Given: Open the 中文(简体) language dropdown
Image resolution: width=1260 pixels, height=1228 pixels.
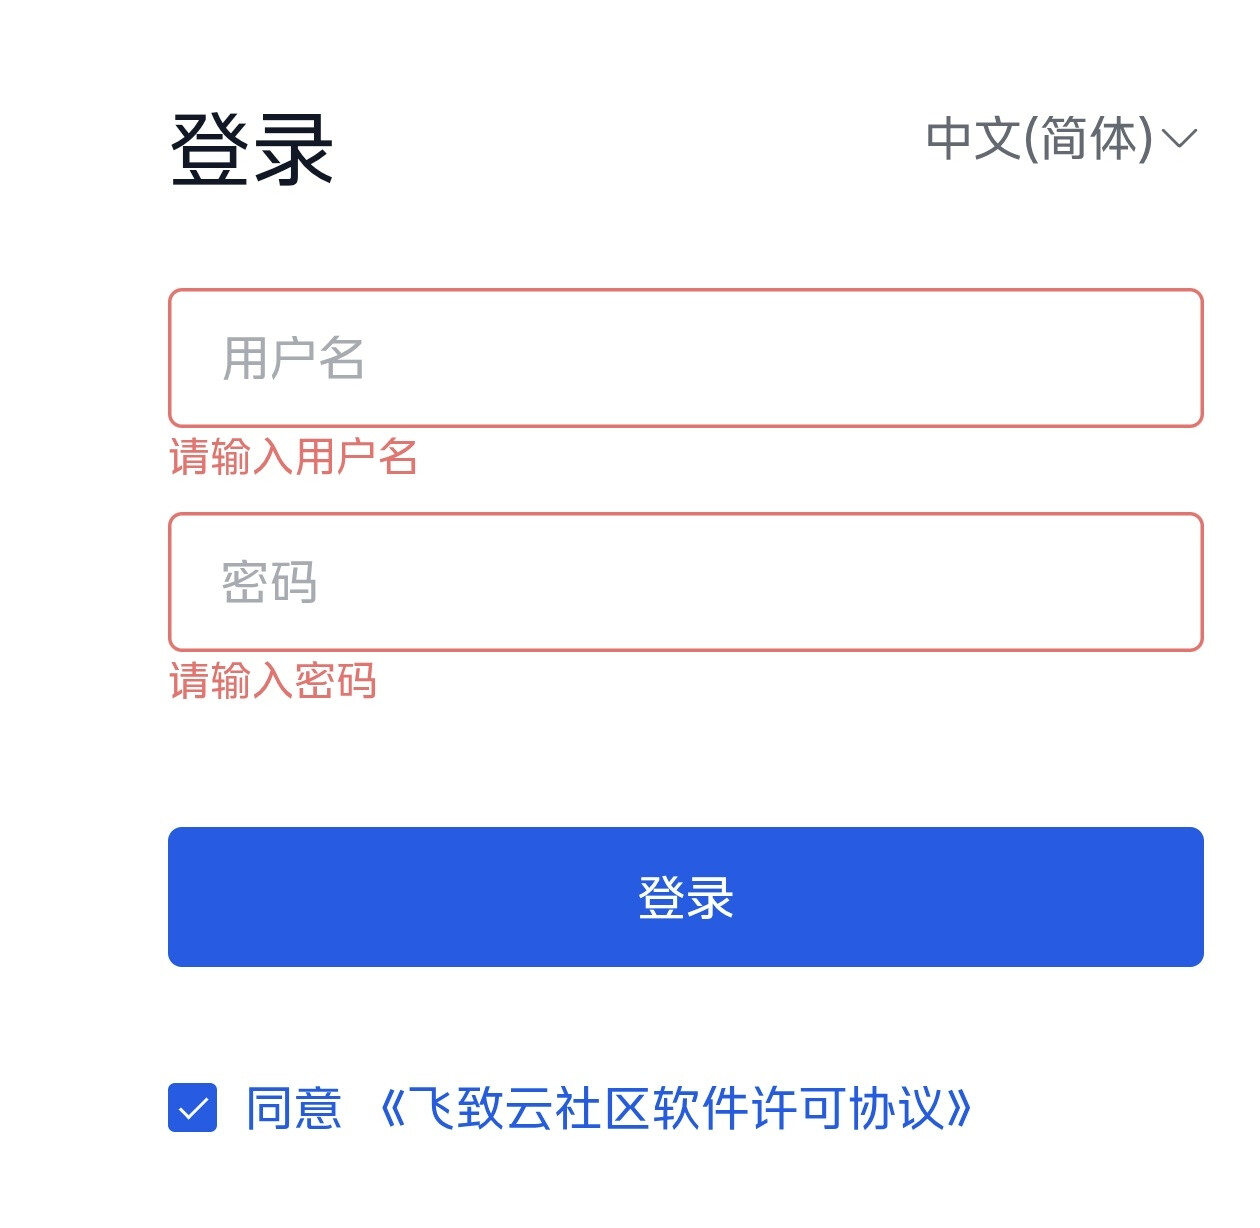Looking at the screenshot, I should point(1062,138).
